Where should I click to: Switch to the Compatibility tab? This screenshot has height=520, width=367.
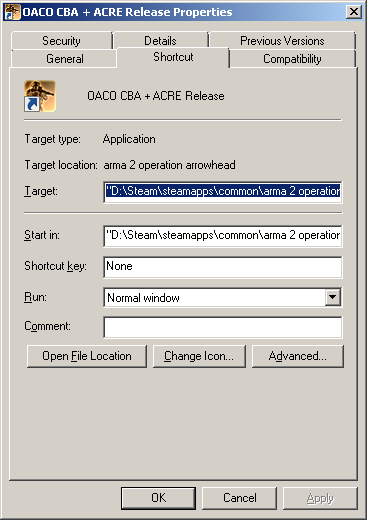tap(293, 59)
